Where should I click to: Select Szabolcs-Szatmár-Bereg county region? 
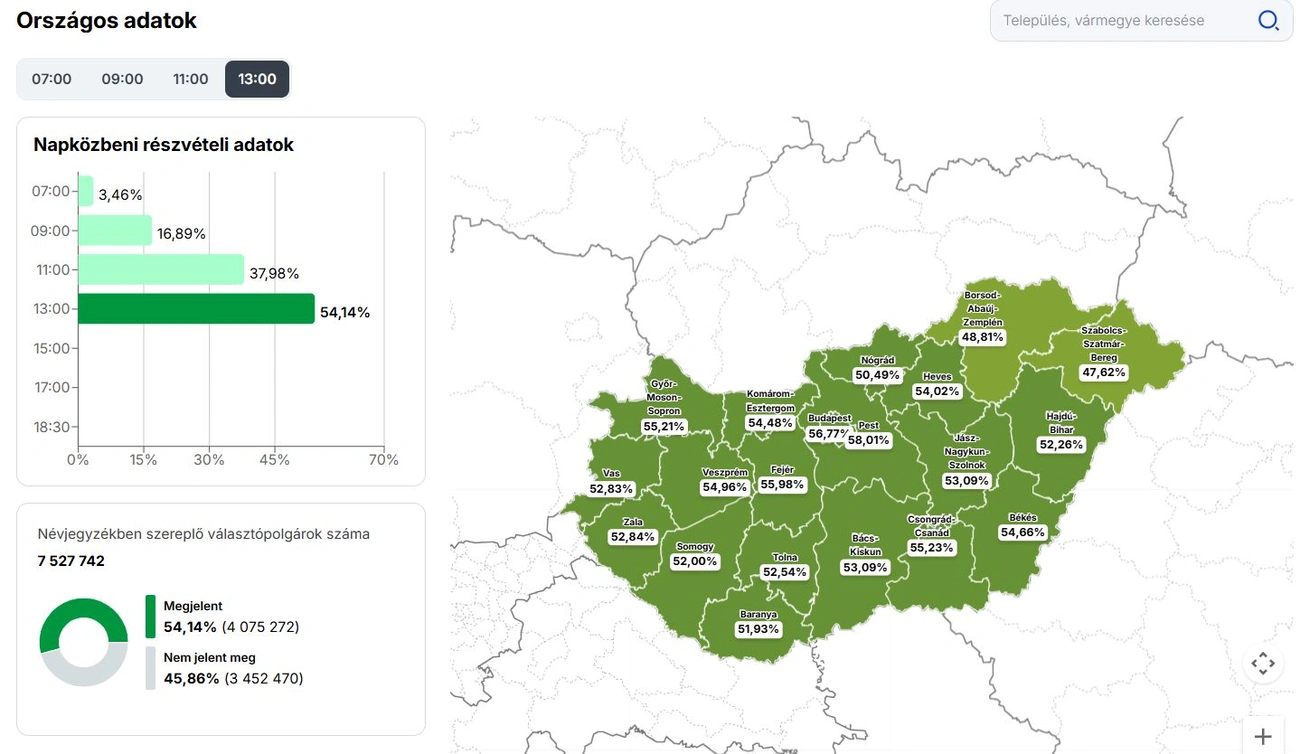1104,352
